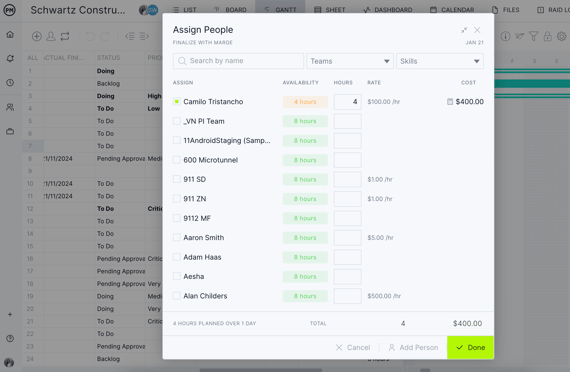Image resolution: width=570 pixels, height=372 pixels.
Task: Collapse the Assign People dialog with shrink icon
Action: (464, 30)
